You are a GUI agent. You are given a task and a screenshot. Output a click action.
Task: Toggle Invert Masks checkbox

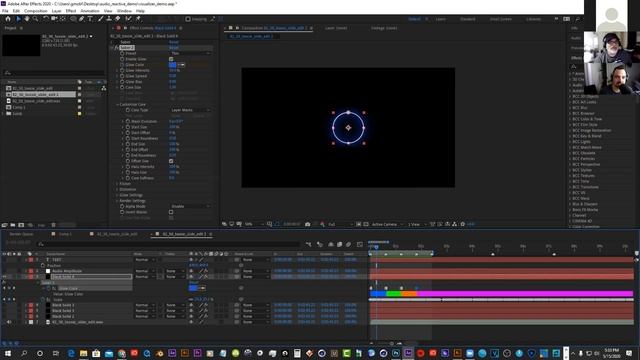pos(171,212)
